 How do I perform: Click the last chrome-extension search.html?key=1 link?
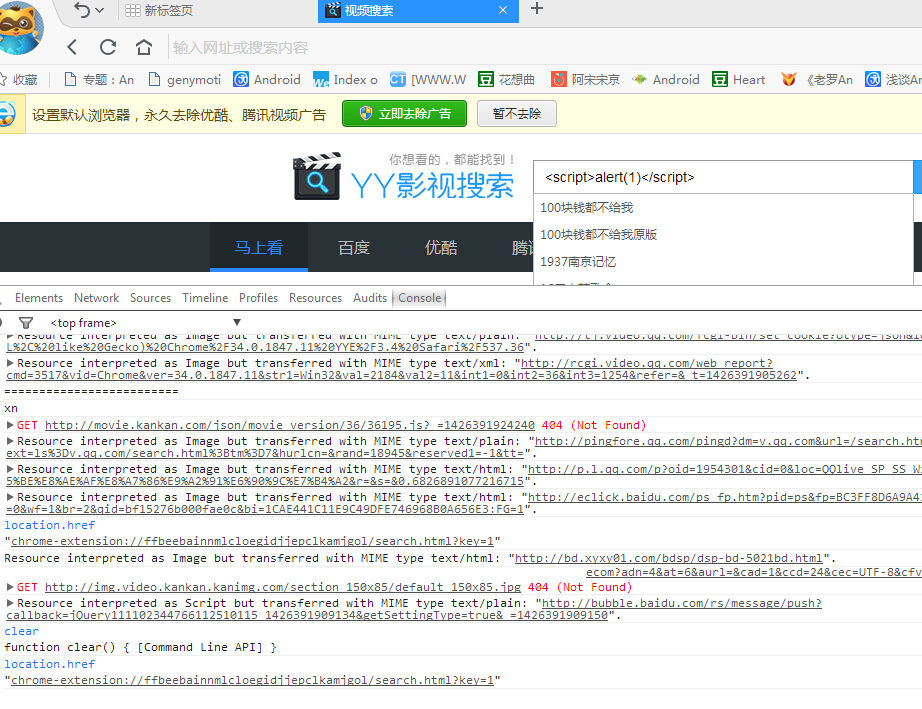click(252, 680)
